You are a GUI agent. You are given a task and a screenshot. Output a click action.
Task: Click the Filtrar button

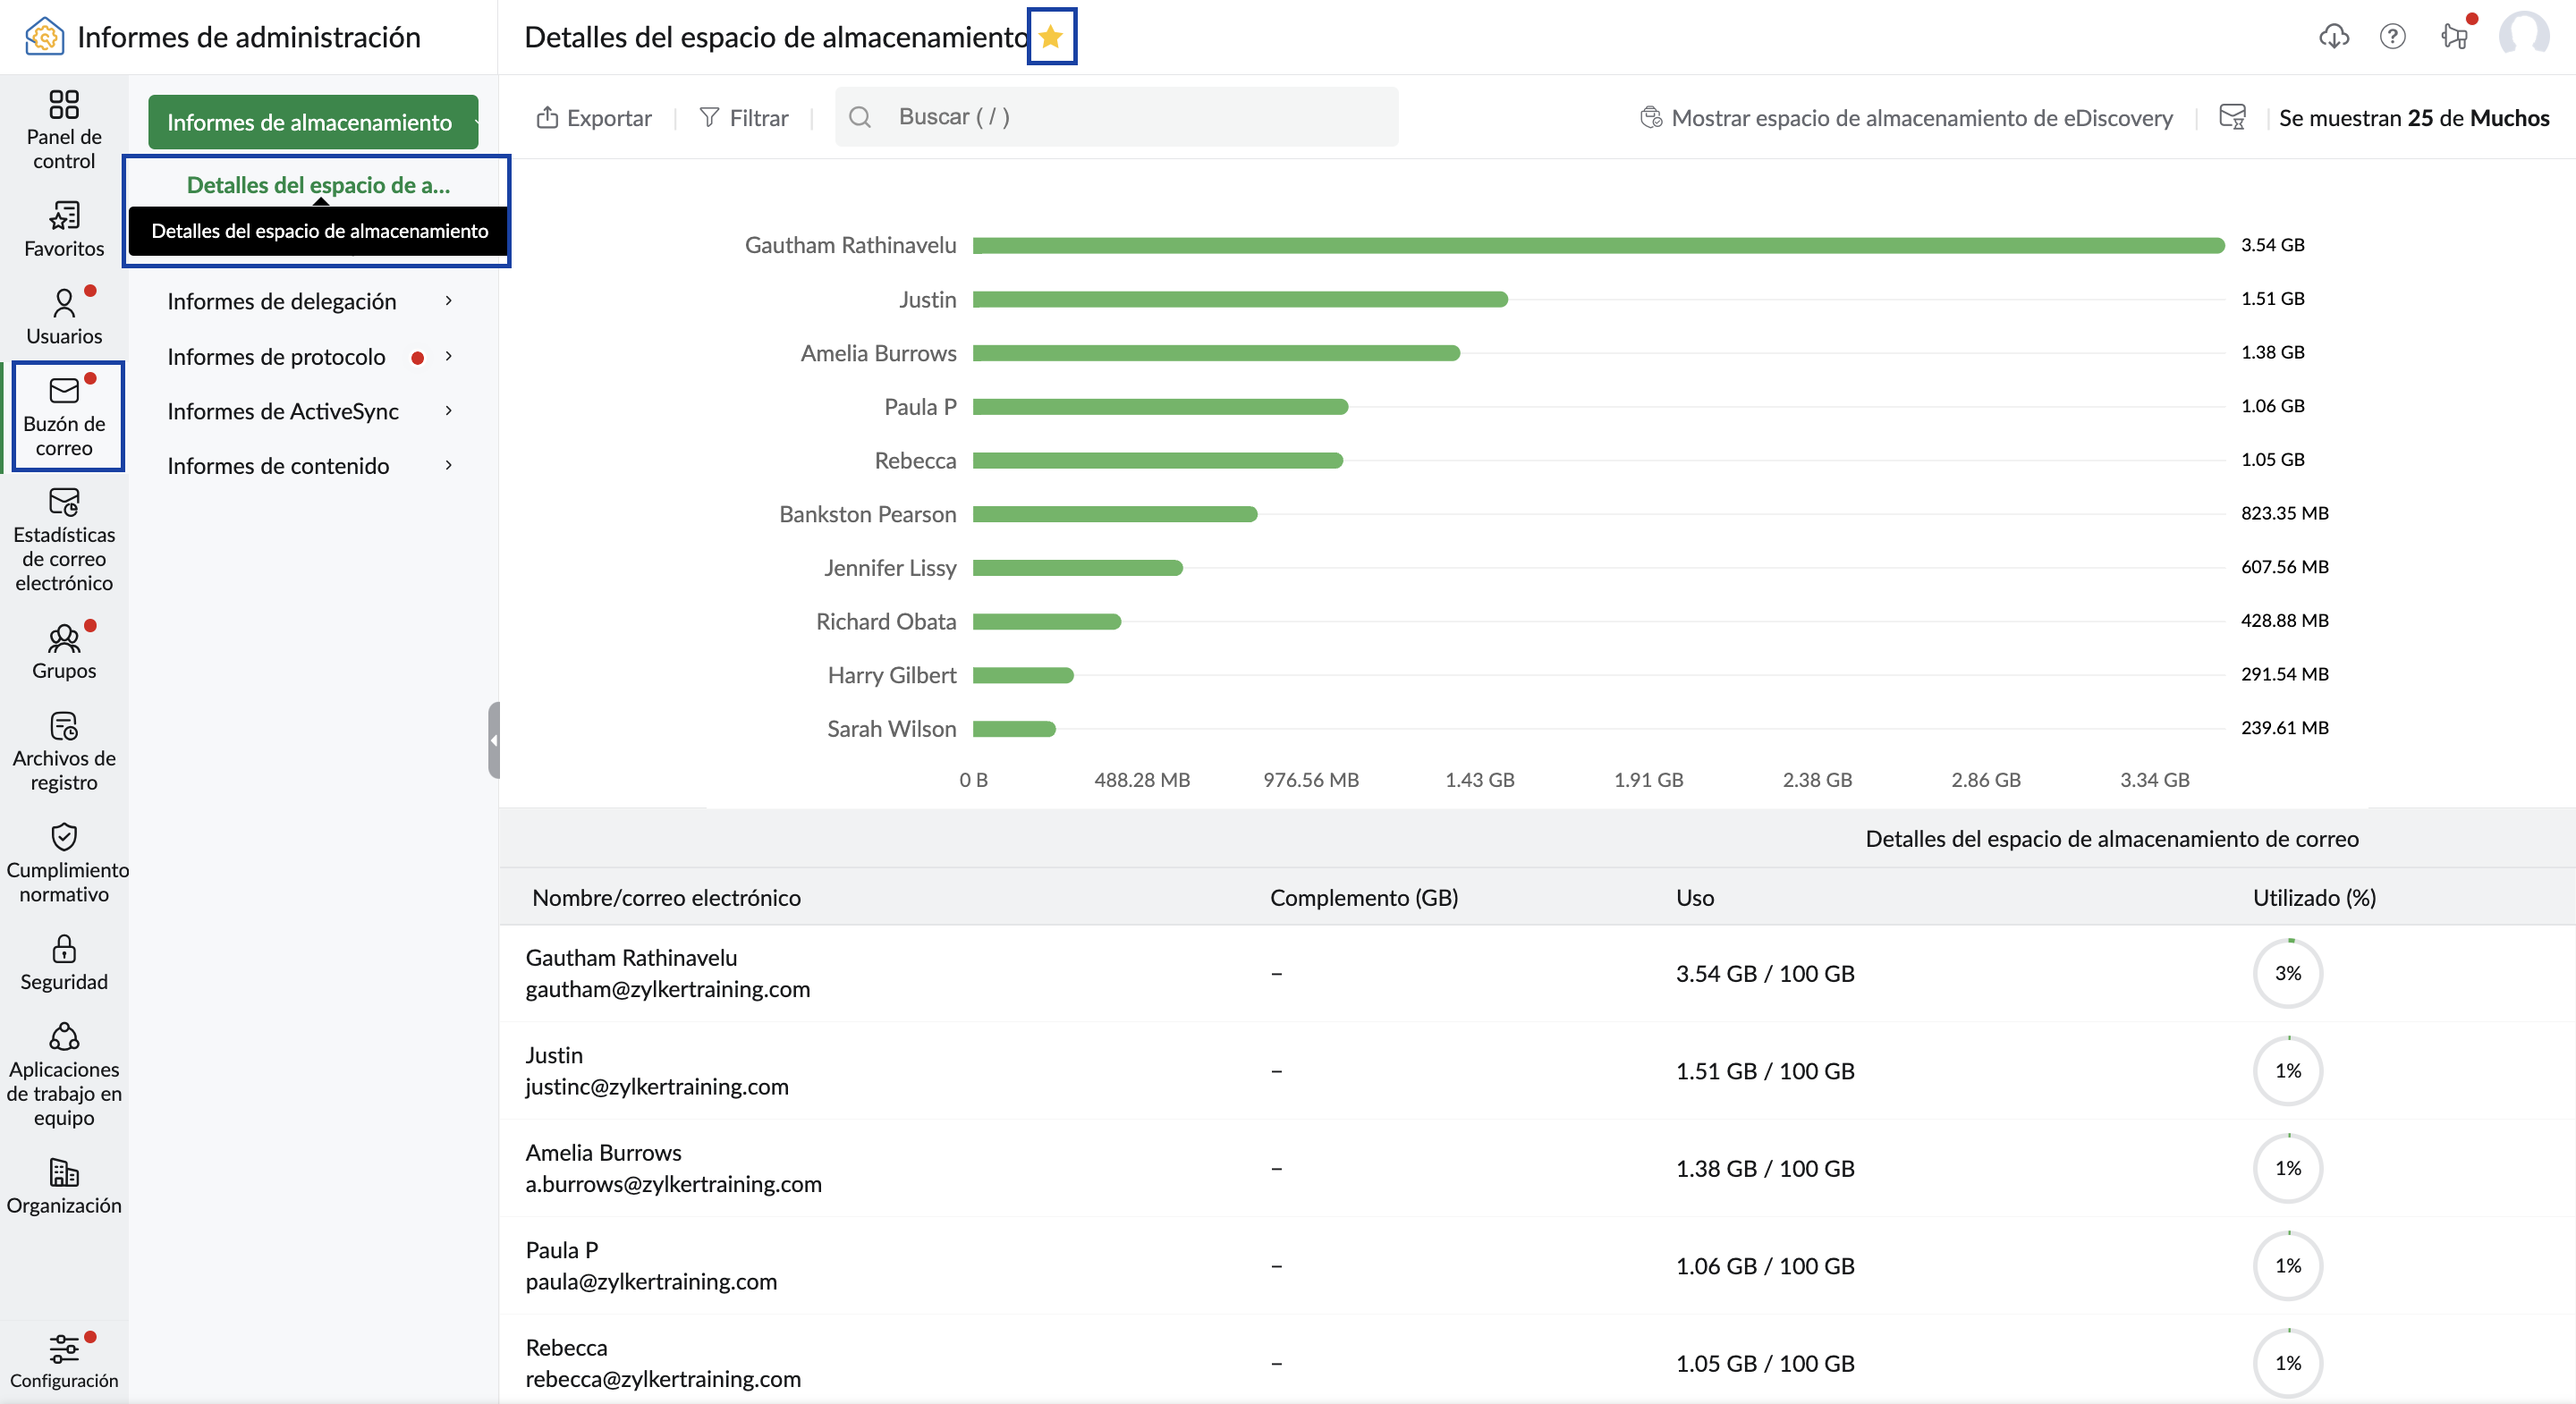pos(744,118)
